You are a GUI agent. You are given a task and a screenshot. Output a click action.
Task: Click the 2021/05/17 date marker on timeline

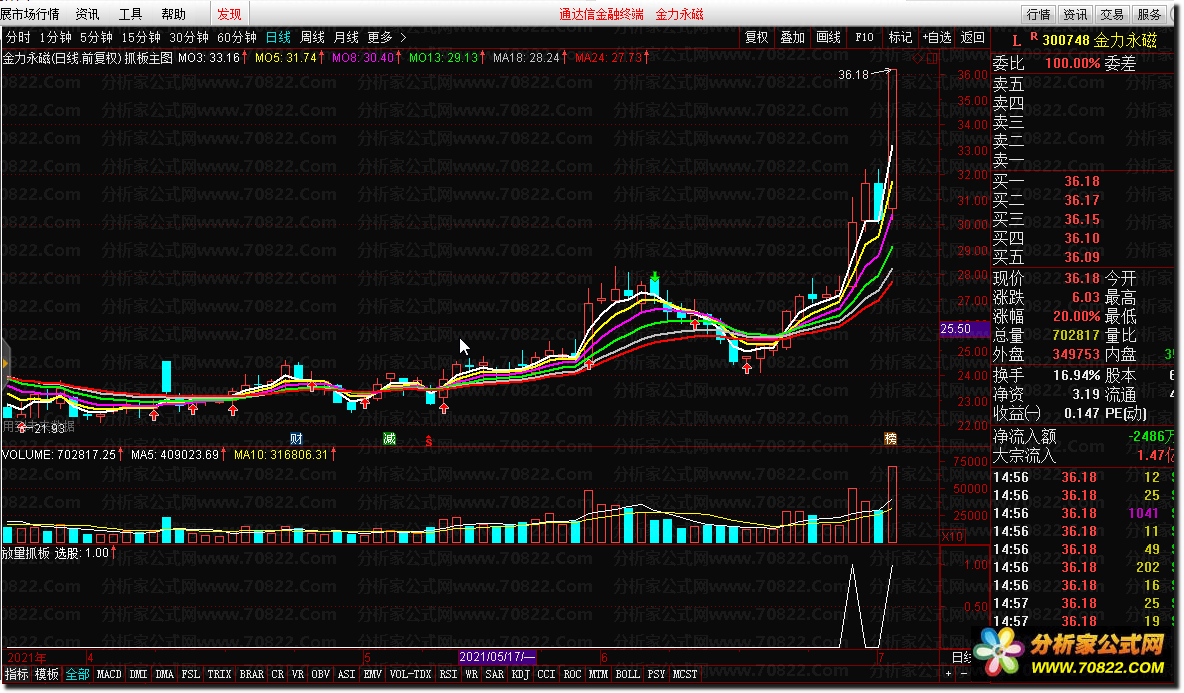click(x=497, y=658)
